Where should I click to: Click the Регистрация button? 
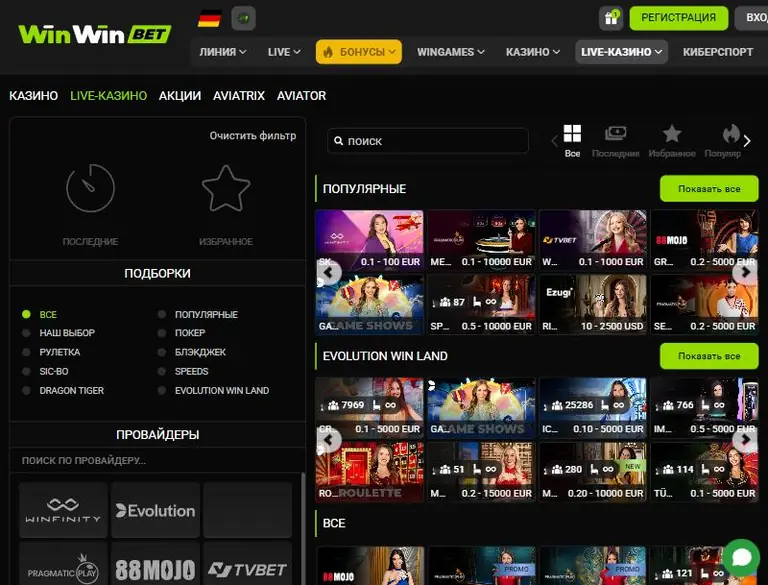pos(678,18)
